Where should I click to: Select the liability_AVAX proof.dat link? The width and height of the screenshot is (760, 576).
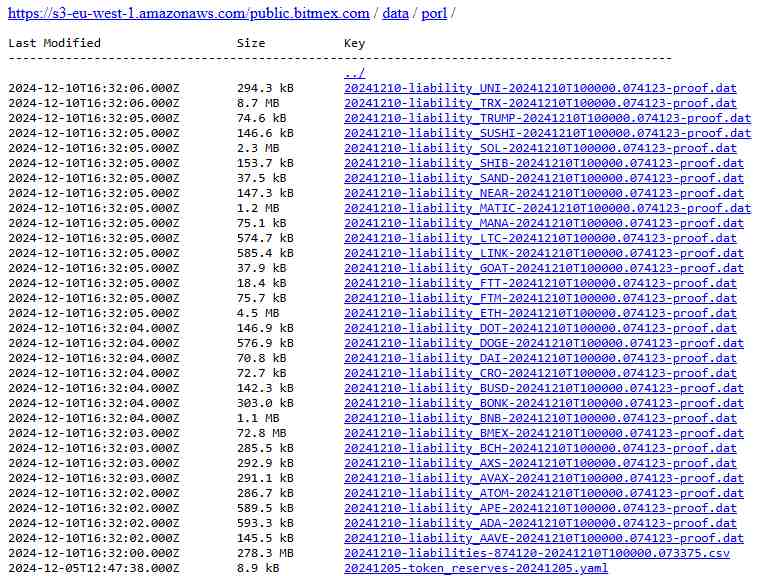point(544,479)
